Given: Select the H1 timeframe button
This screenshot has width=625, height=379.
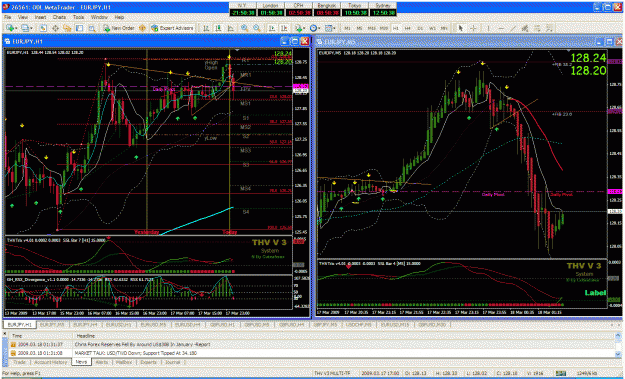Looking at the screenshot, I should click(x=396, y=28).
